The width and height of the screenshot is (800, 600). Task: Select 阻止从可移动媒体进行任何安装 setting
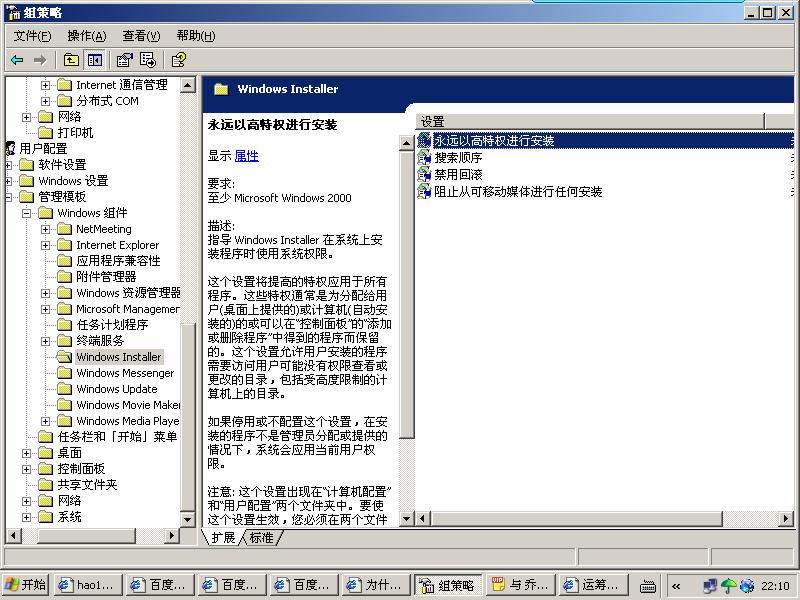pyautogui.click(x=518, y=191)
